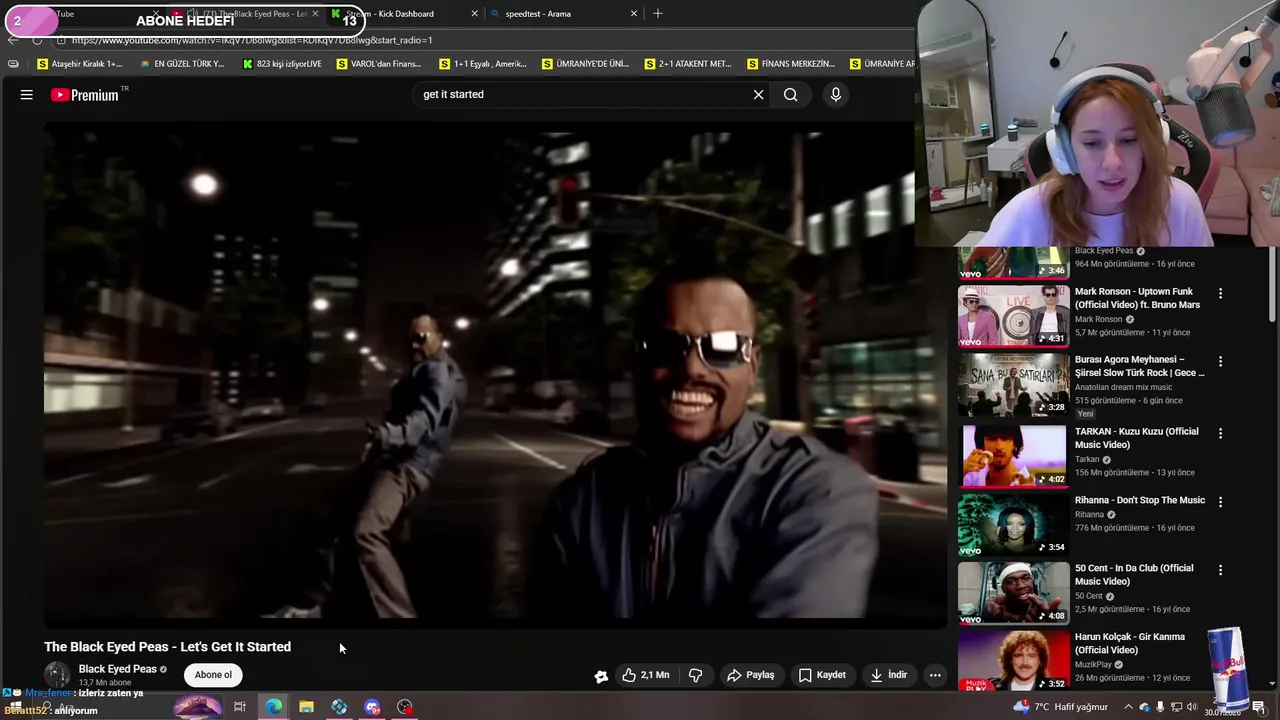Click the Paylaş share button

[x=750, y=675]
